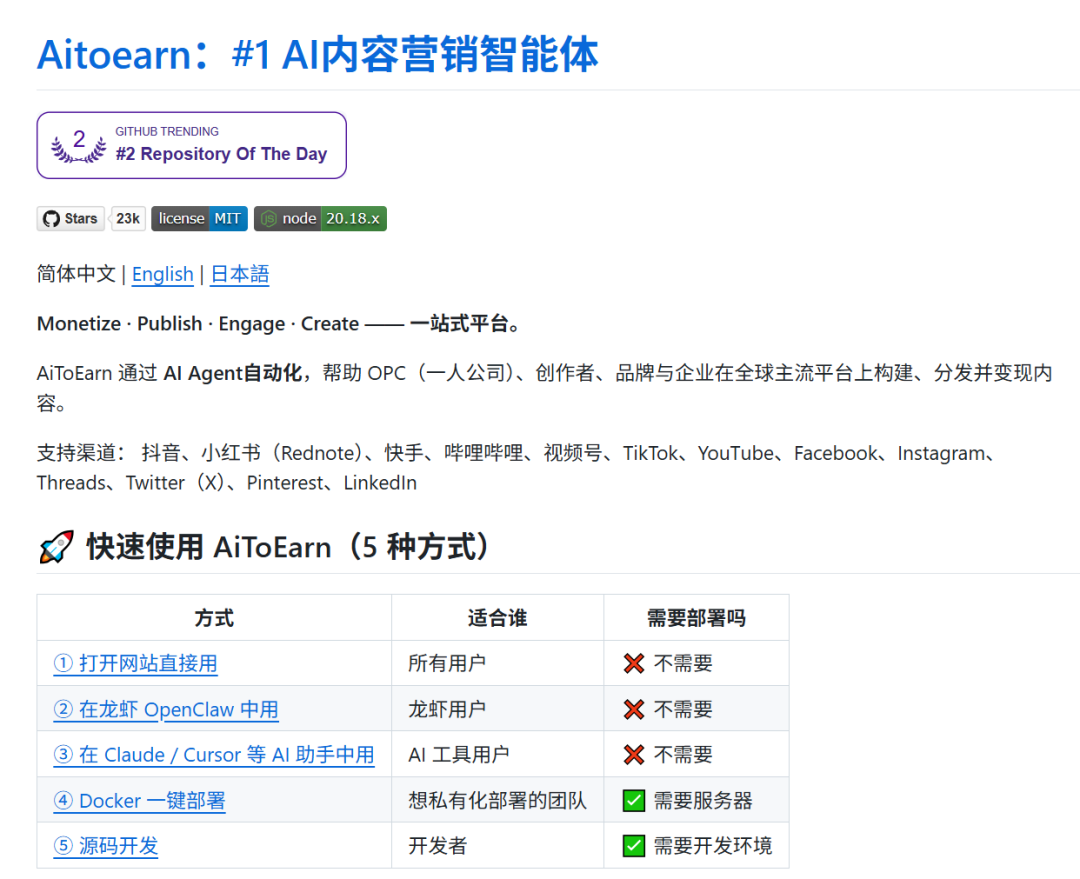Image resolution: width=1080 pixels, height=879 pixels.
Task: Click the 不需要 text in 龙虾用户 row
Action: [x=683, y=710]
